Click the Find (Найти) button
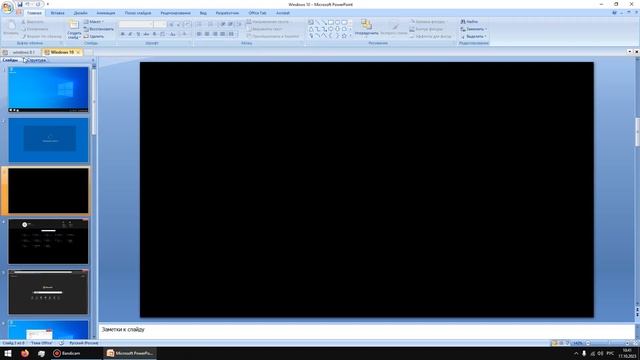The height and width of the screenshot is (360, 640). [x=469, y=22]
